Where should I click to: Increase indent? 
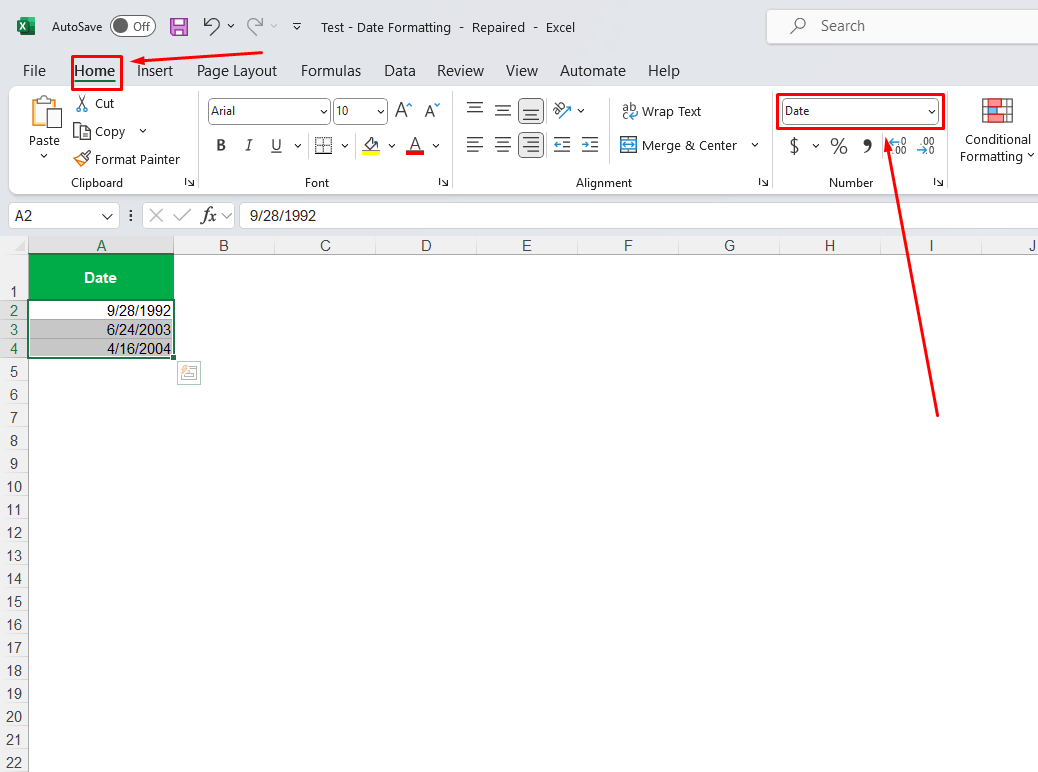coord(590,144)
